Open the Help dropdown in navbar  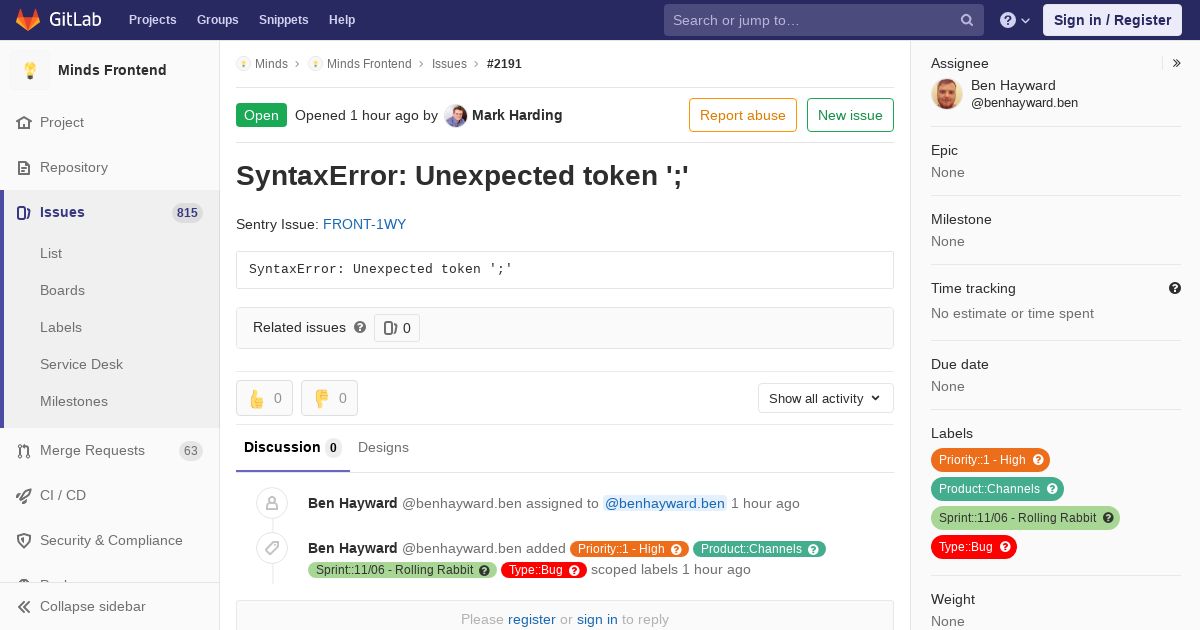coord(1015,20)
